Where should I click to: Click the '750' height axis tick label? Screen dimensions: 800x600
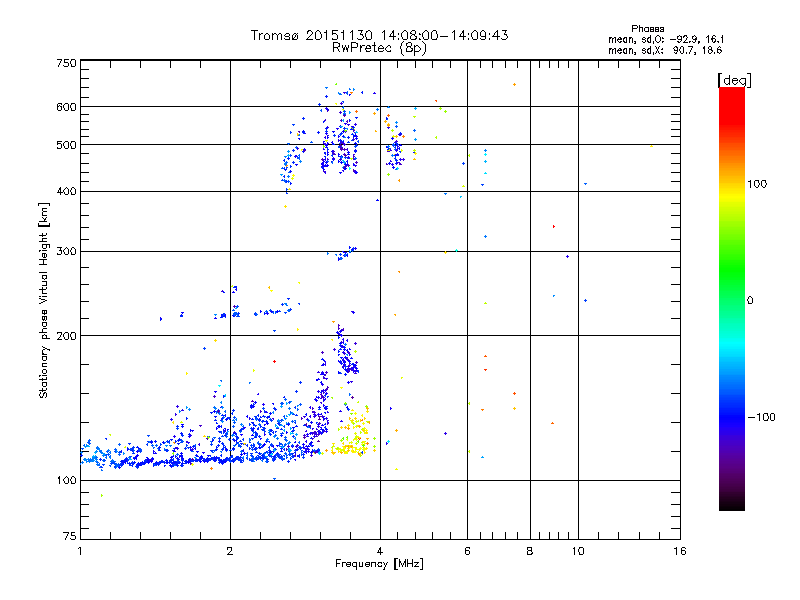point(66,63)
